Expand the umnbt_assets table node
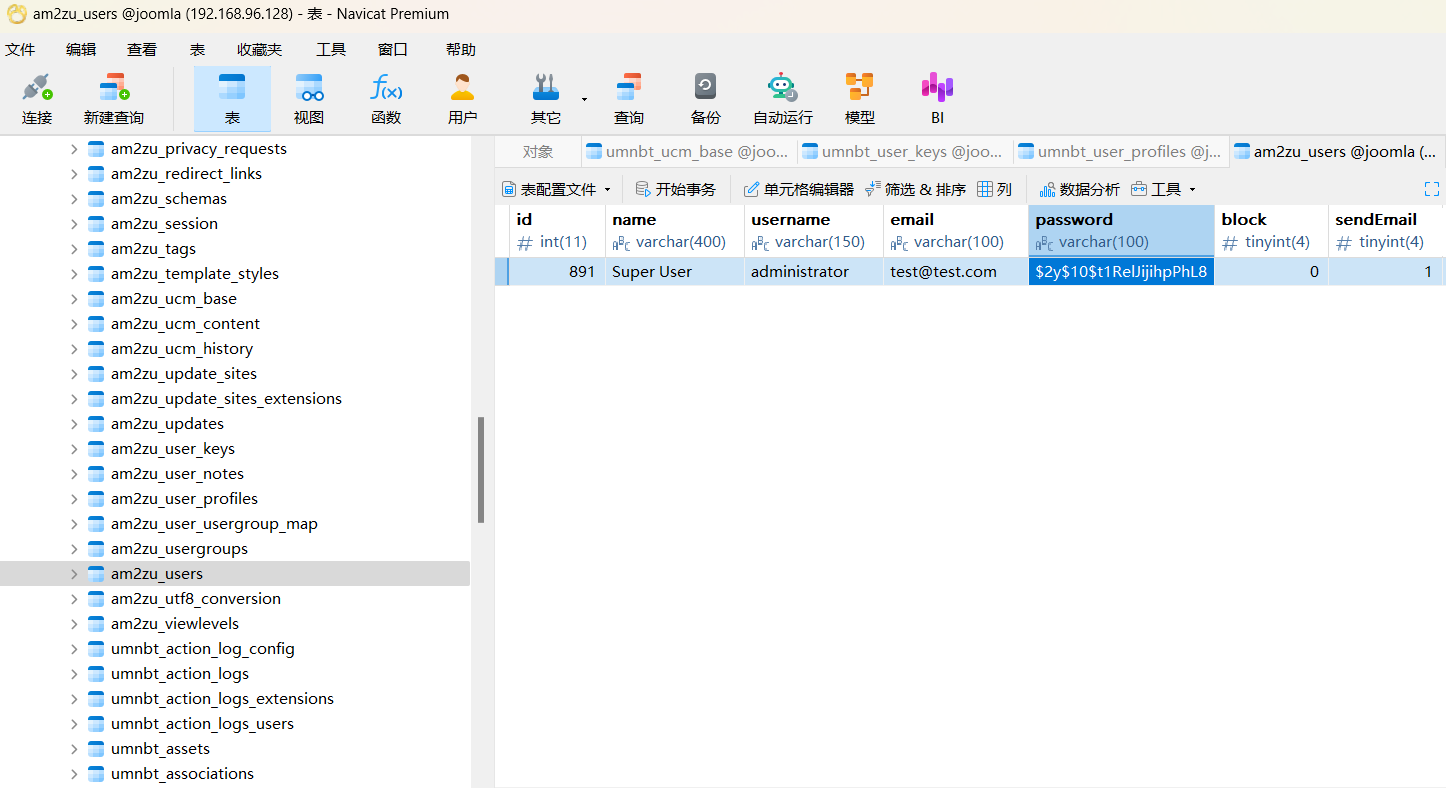 (x=74, y=749)
